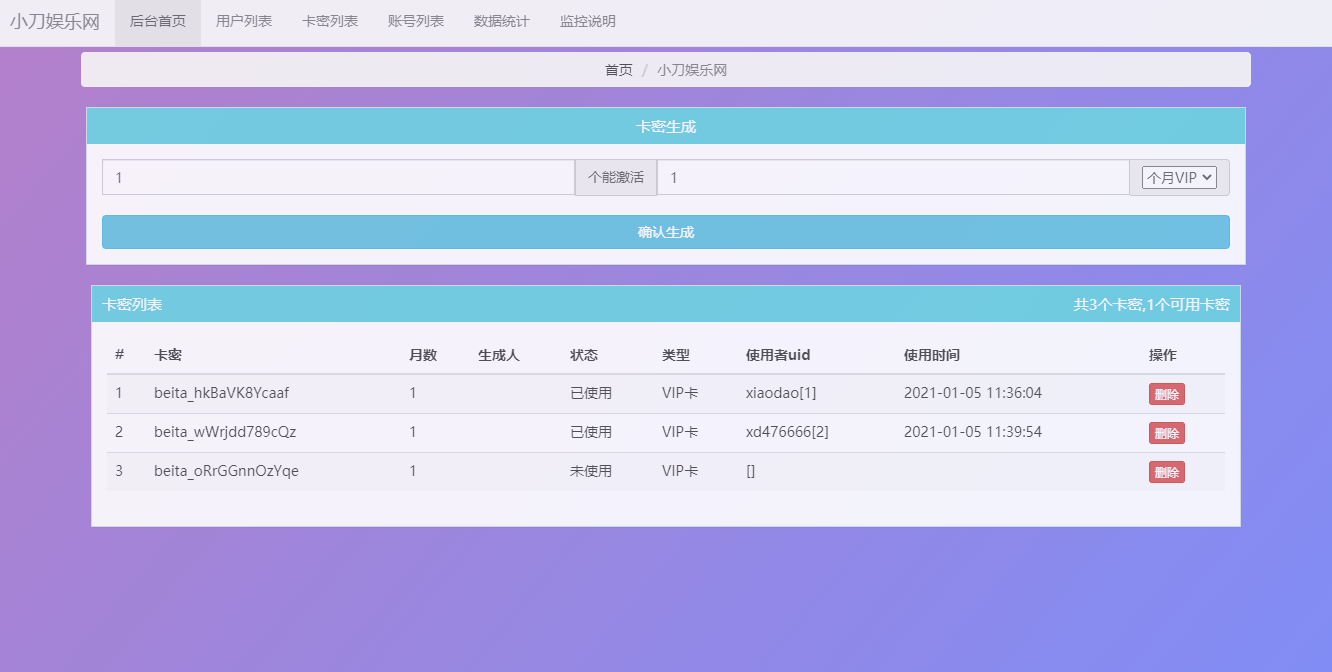
Task: Remove the unused card beita_oRrGGnnOzYqe
Action: pos(1166,472)
